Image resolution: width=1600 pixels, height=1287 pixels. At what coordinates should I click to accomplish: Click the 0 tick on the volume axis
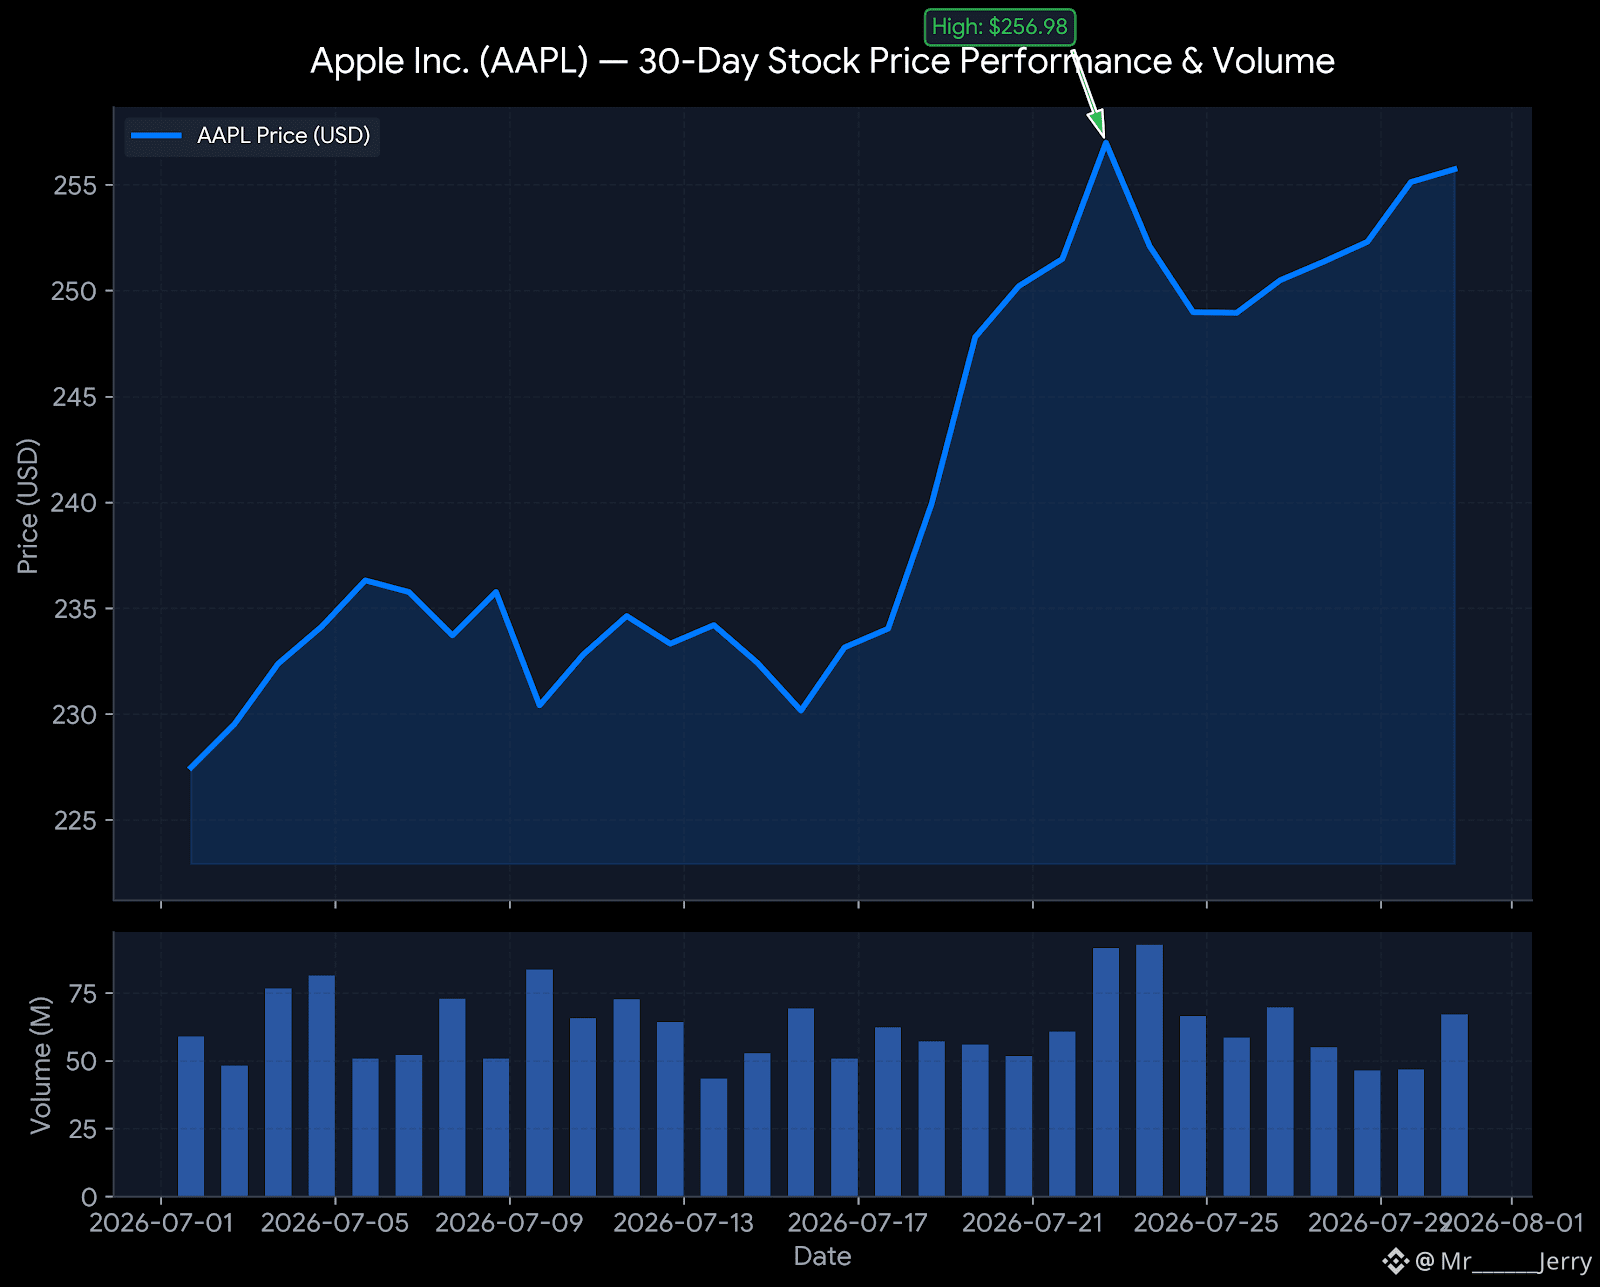click(90, 1197)
